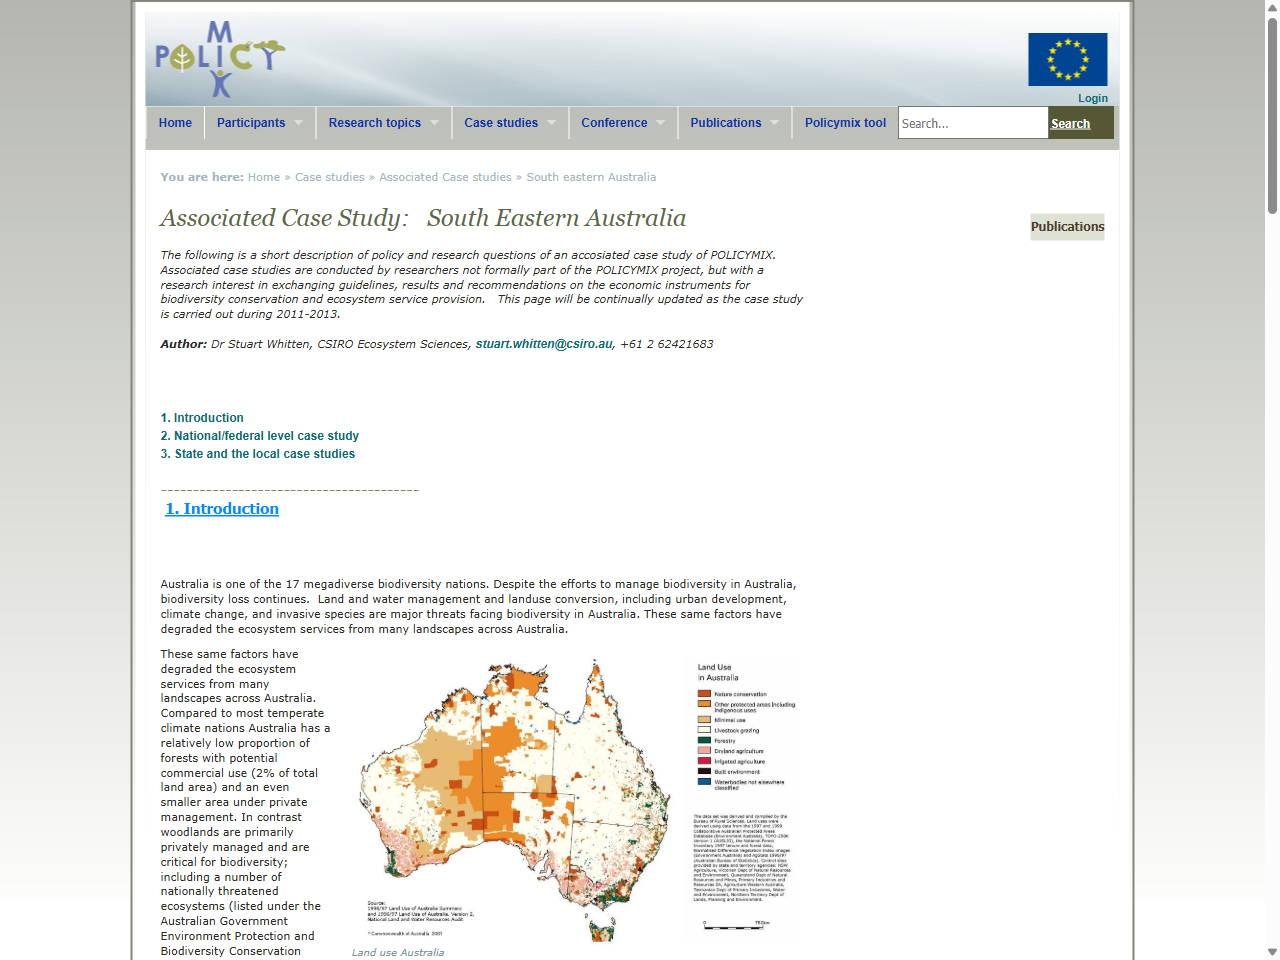This screenshot has height=960, width=1280.
Task: Click the Associated Case Study page title
Action: [x=423, y=218]
